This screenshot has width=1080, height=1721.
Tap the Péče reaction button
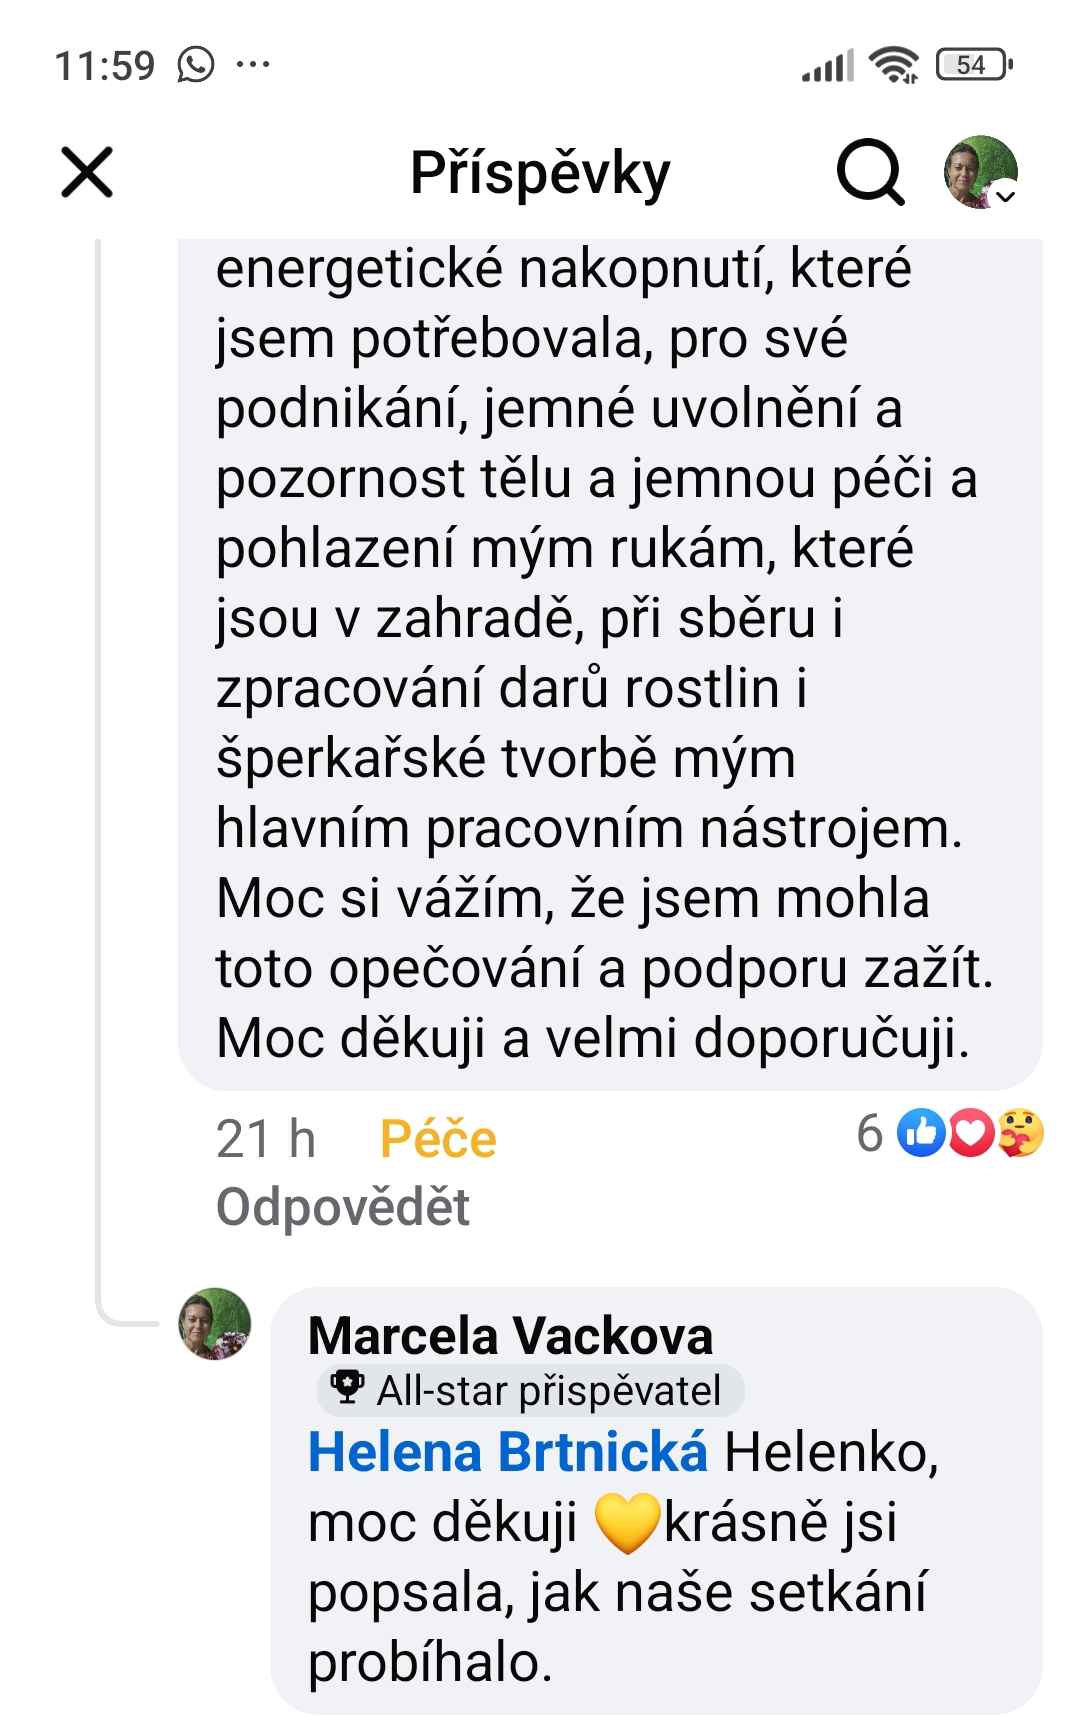point(438,1139)
